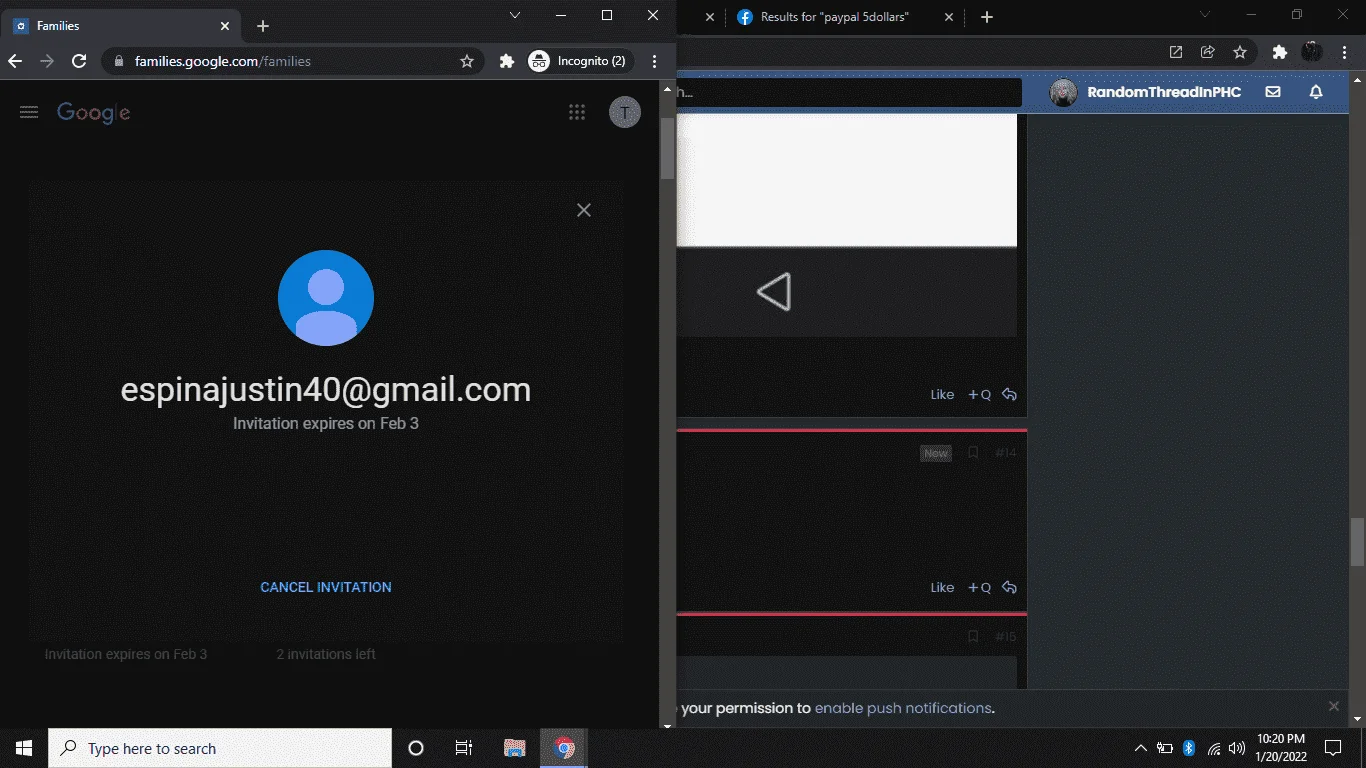The width and height of the screenshot is (1366, 768).
Task: Go back in the Families window
Action: pos(15,61)
